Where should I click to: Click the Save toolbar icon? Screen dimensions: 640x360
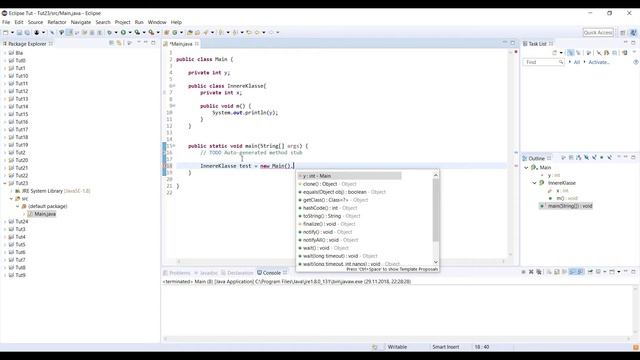19,32
